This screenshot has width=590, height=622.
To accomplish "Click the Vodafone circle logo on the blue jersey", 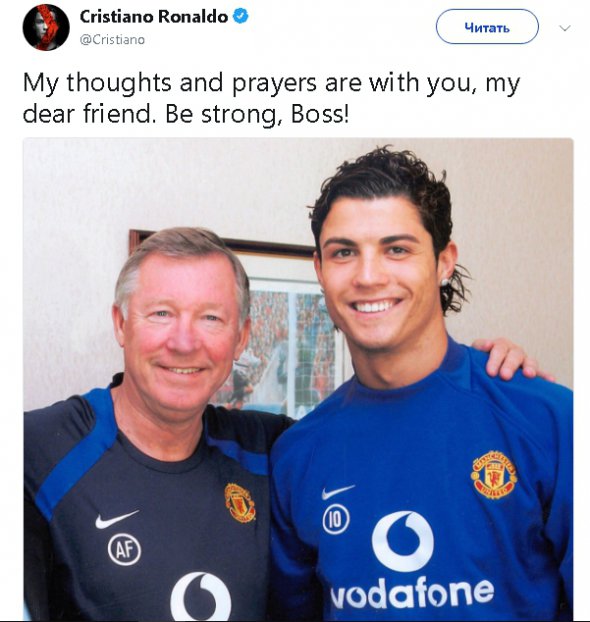I will (x=403, y=541).
